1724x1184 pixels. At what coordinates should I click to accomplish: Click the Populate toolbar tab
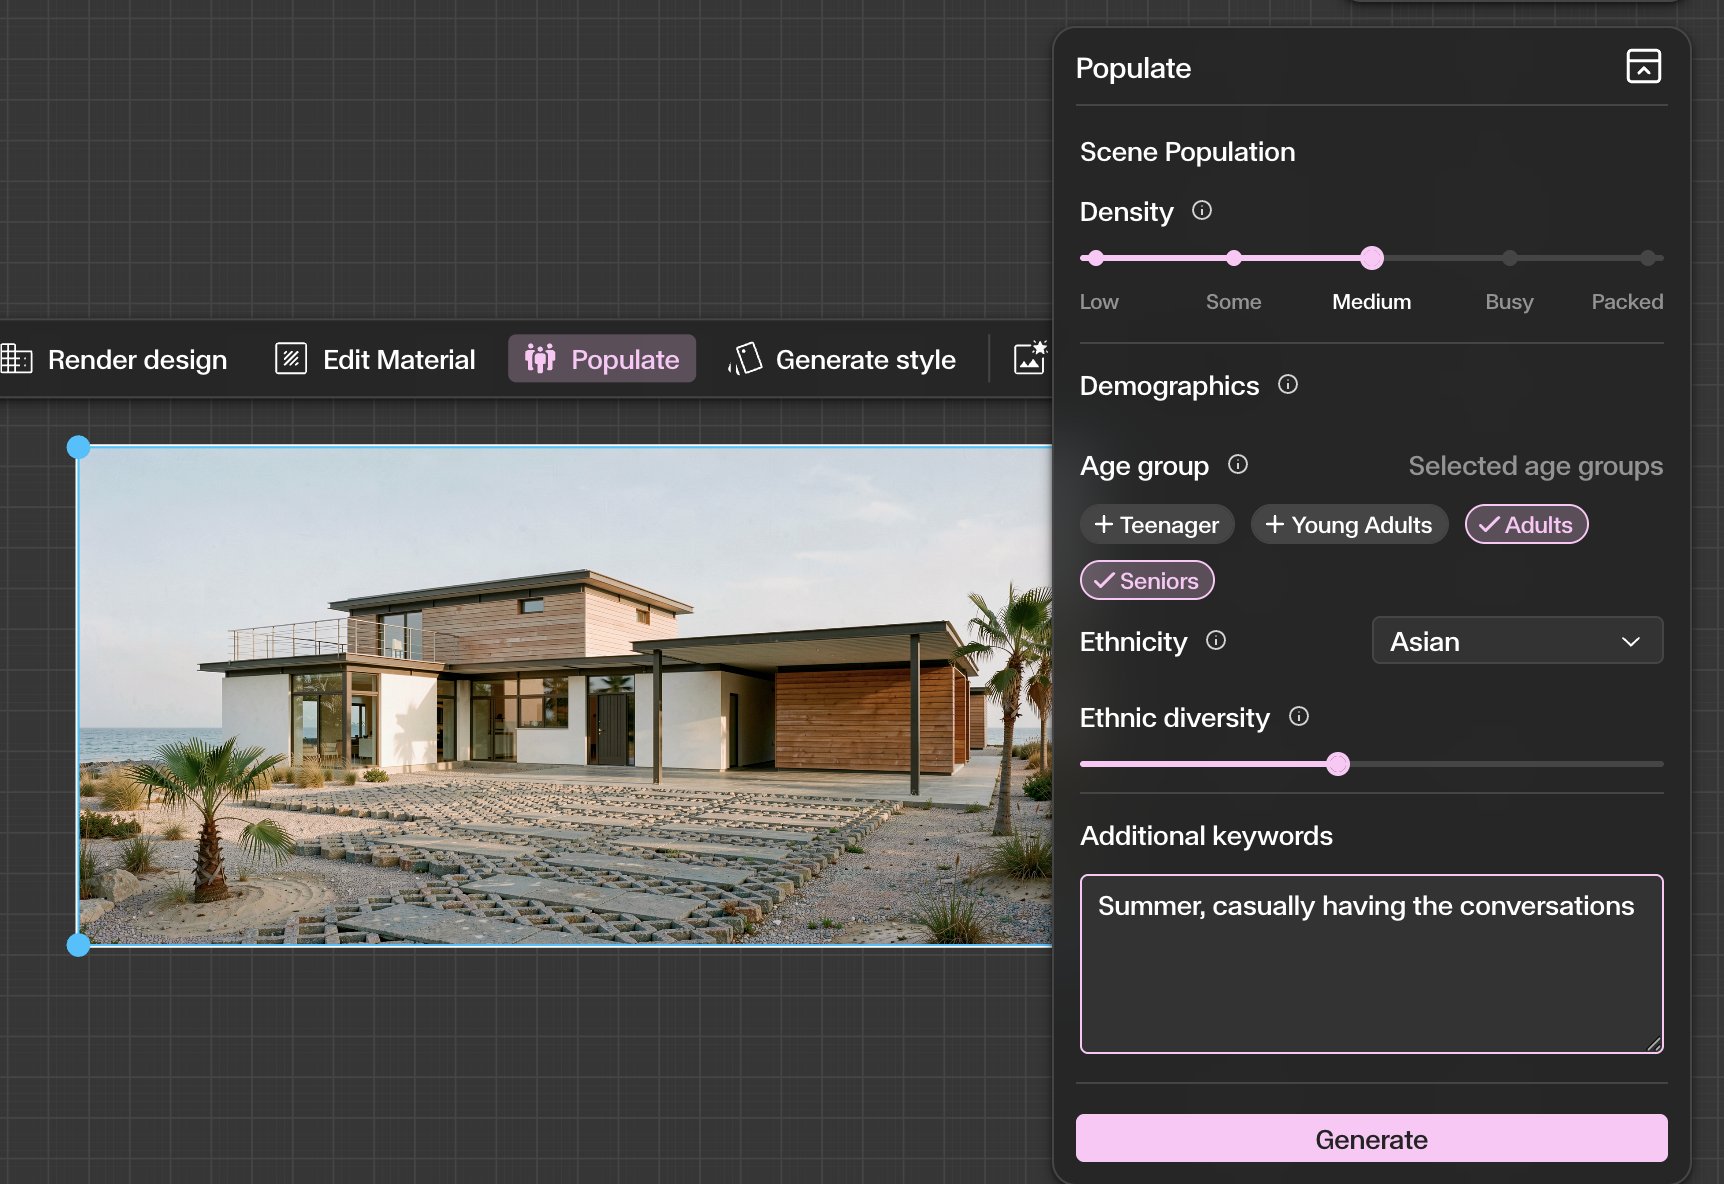tap(602, 359)
